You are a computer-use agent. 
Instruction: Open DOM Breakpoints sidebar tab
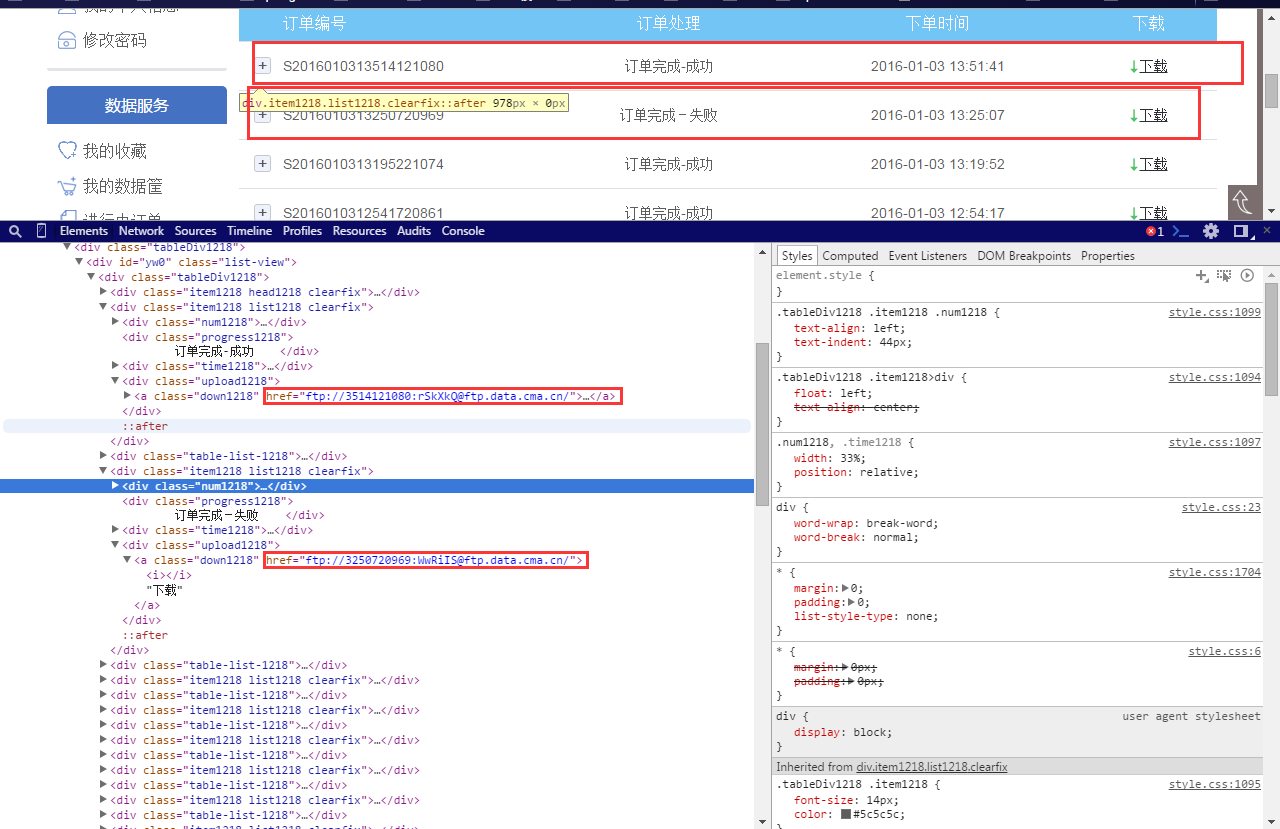(1024, 256)
